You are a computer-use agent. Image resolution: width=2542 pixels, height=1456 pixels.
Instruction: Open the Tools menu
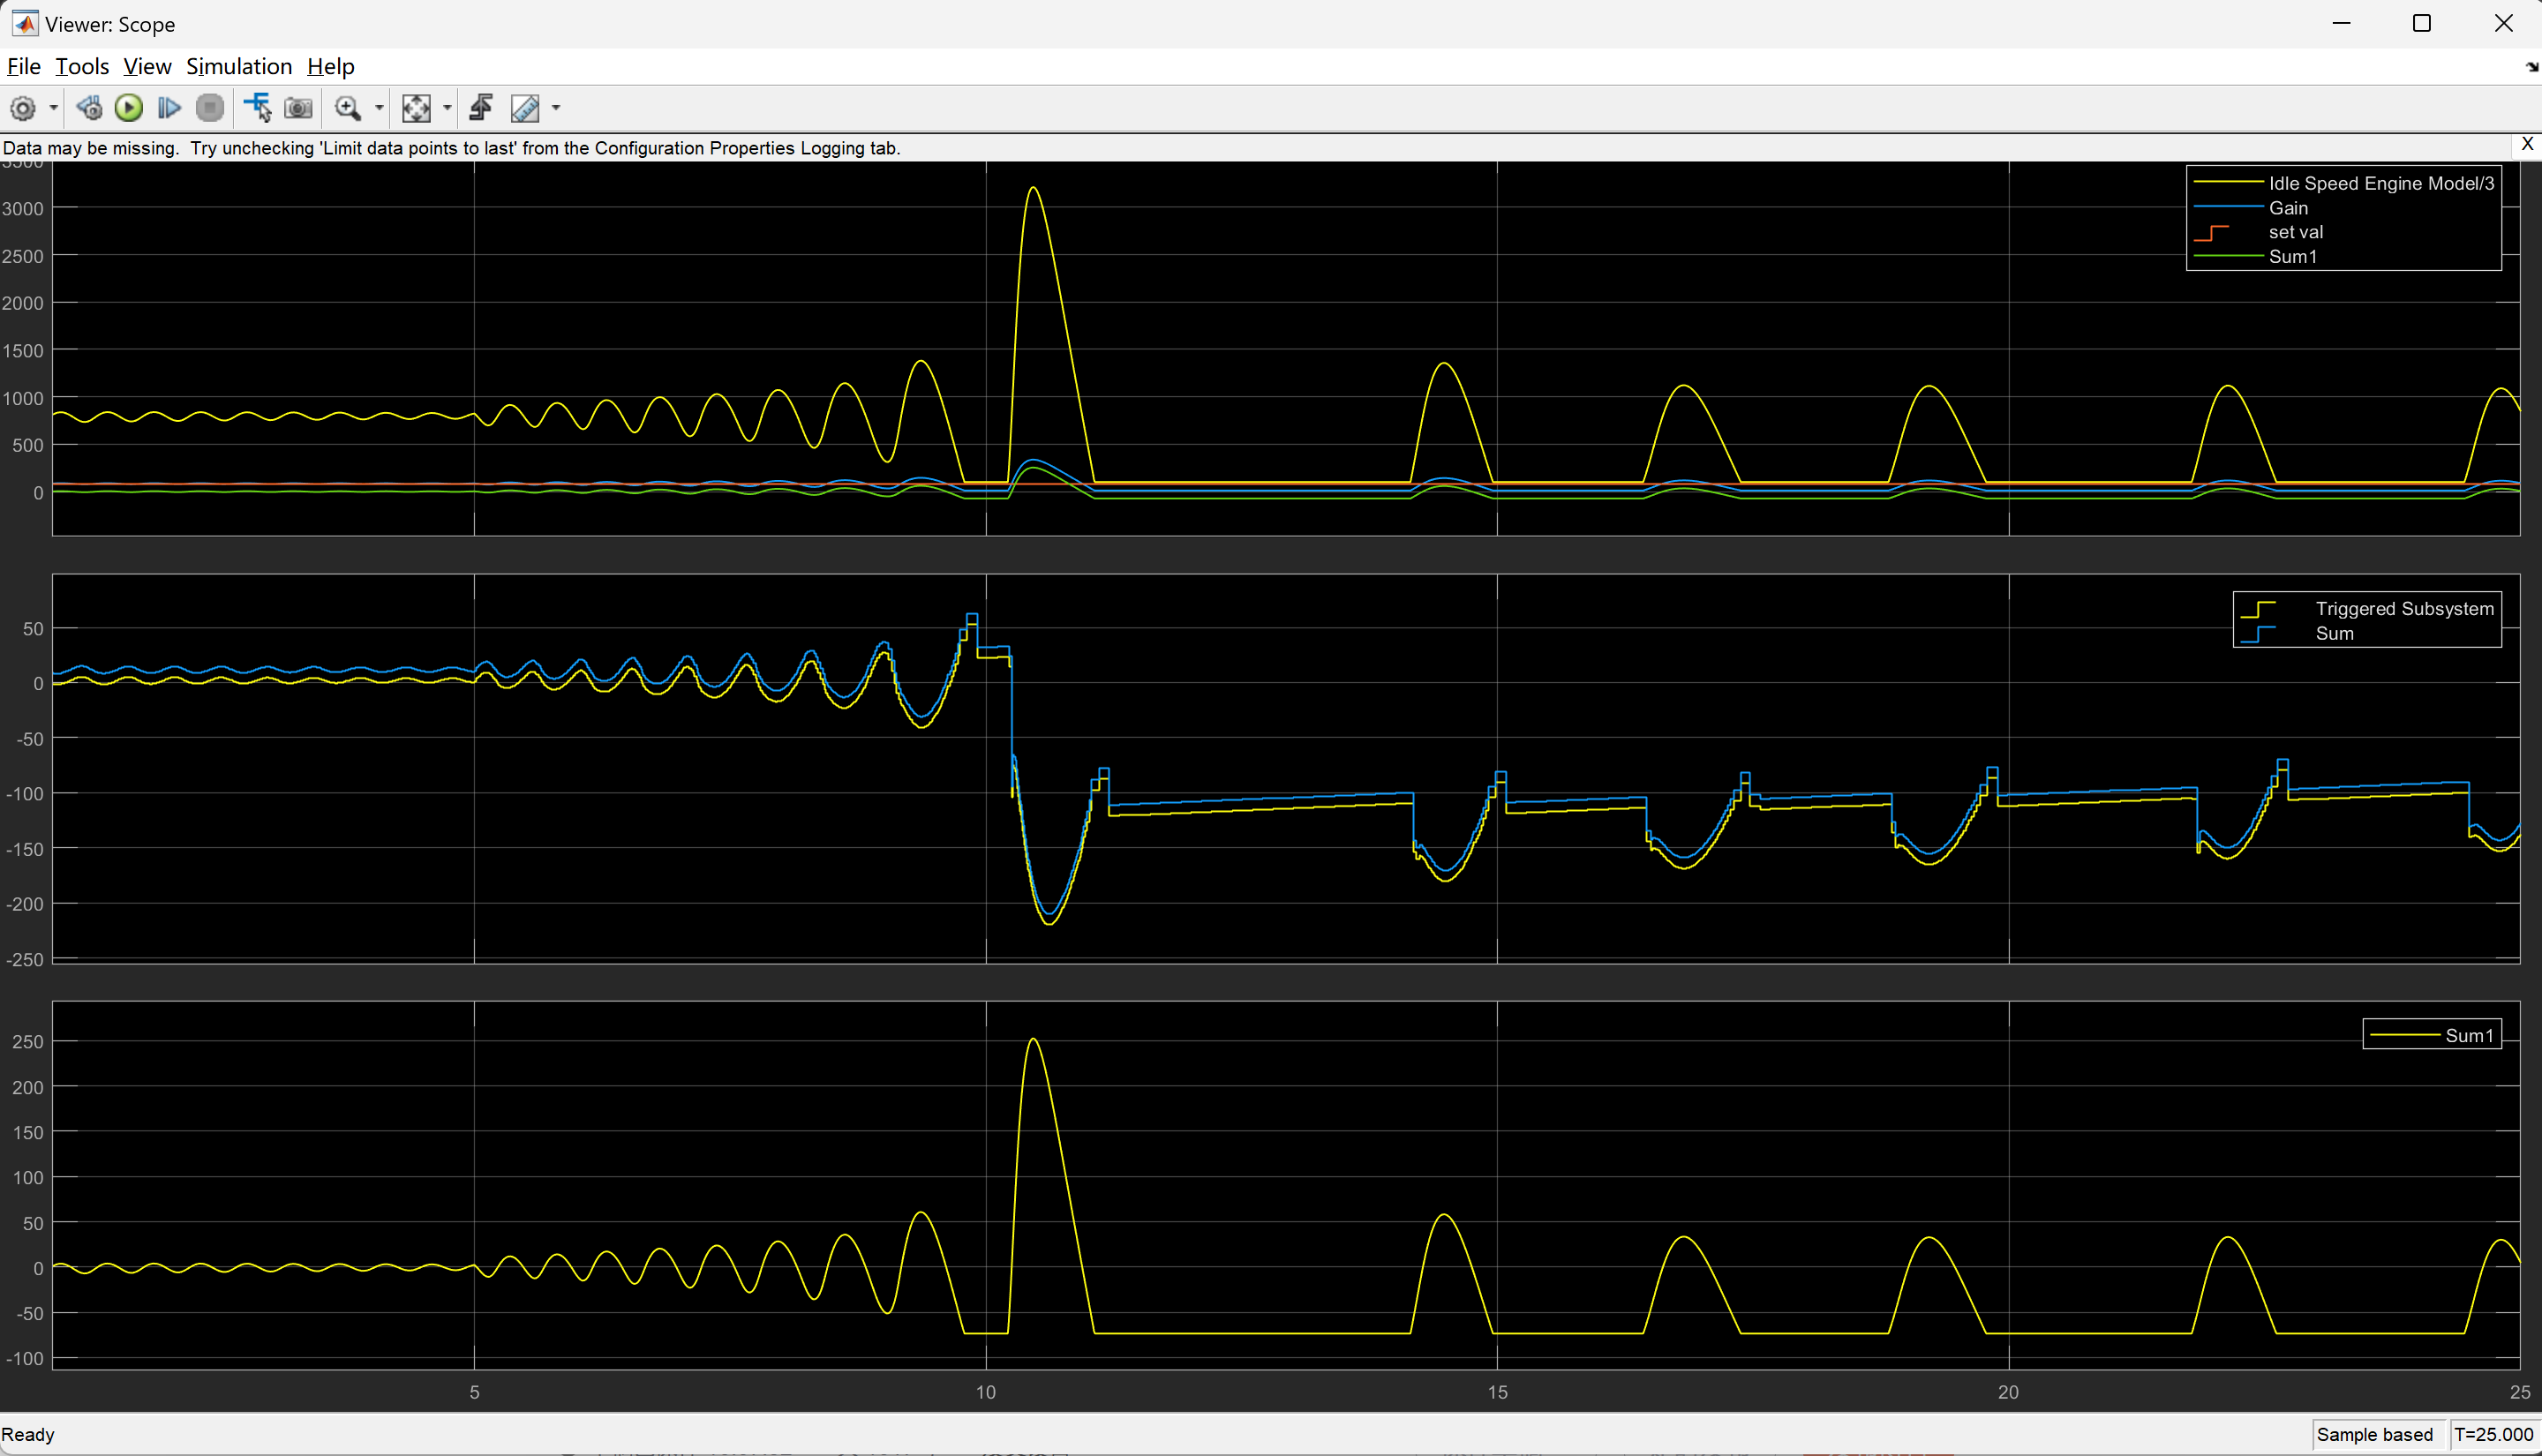click(x=81, y=66)
